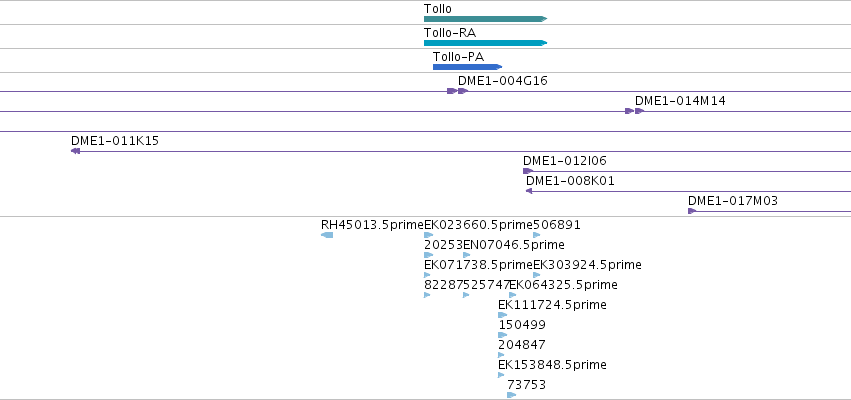
Task: Select the teal Tollo gene bar
Action: (x=485, y=19)
